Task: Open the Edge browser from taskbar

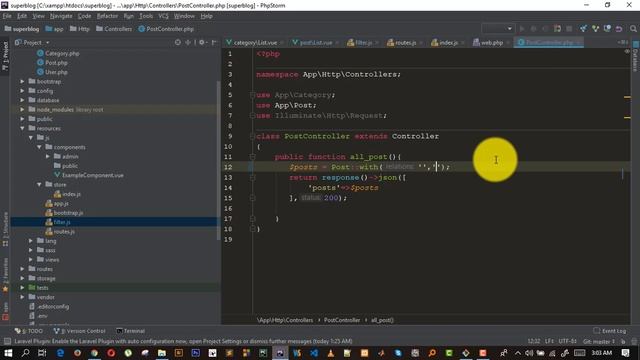Action: (x=60, y=353)
